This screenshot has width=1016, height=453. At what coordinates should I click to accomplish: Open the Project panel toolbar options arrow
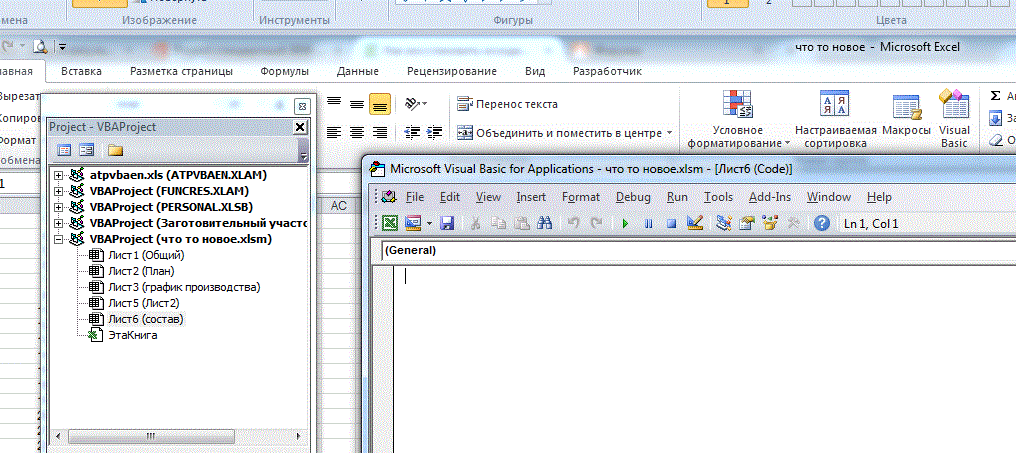(x=303, y=152)
